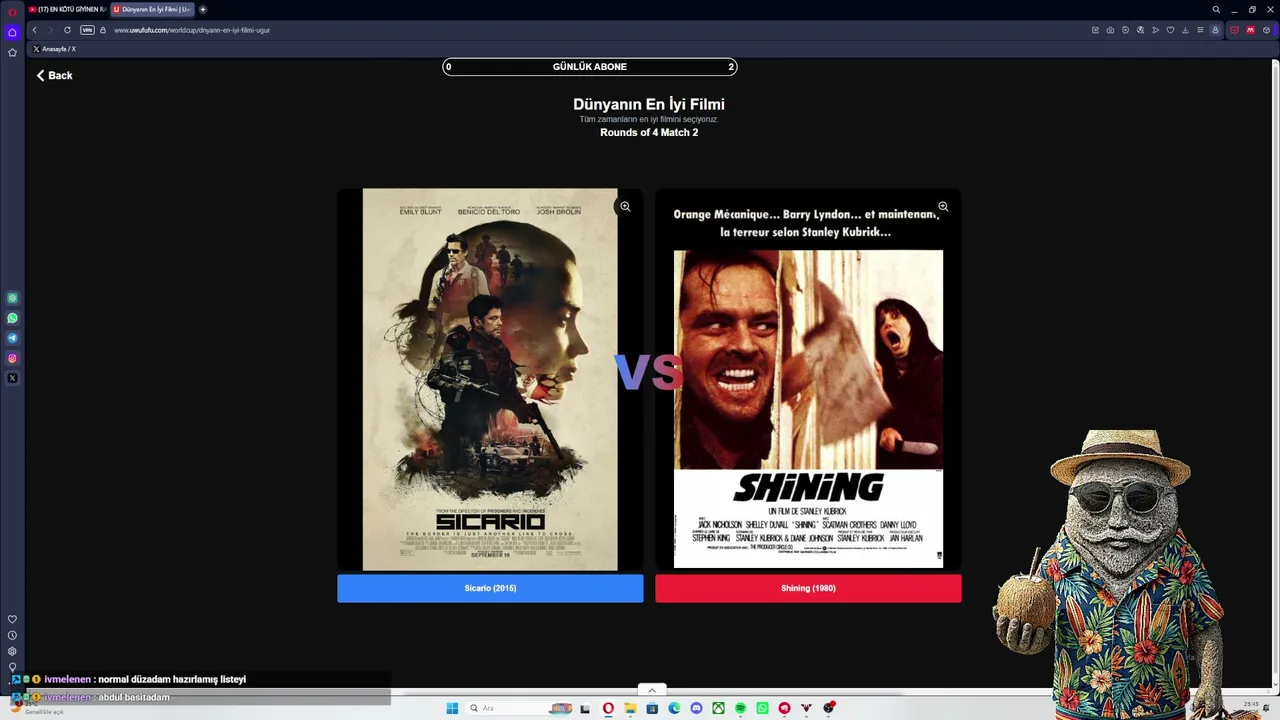
Task: Open File Explorer from the taskbar
Action: [x=630, y=708]
